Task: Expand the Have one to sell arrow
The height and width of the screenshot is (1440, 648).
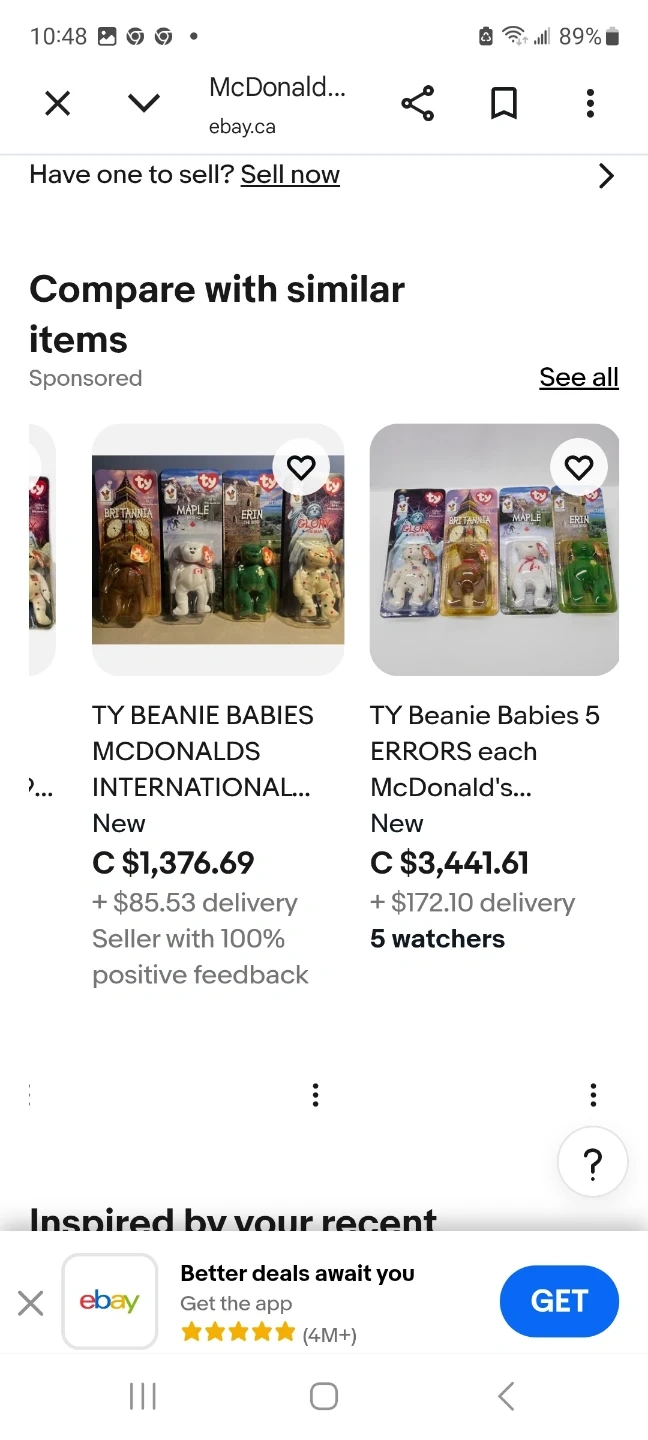Action: point(605,176)
